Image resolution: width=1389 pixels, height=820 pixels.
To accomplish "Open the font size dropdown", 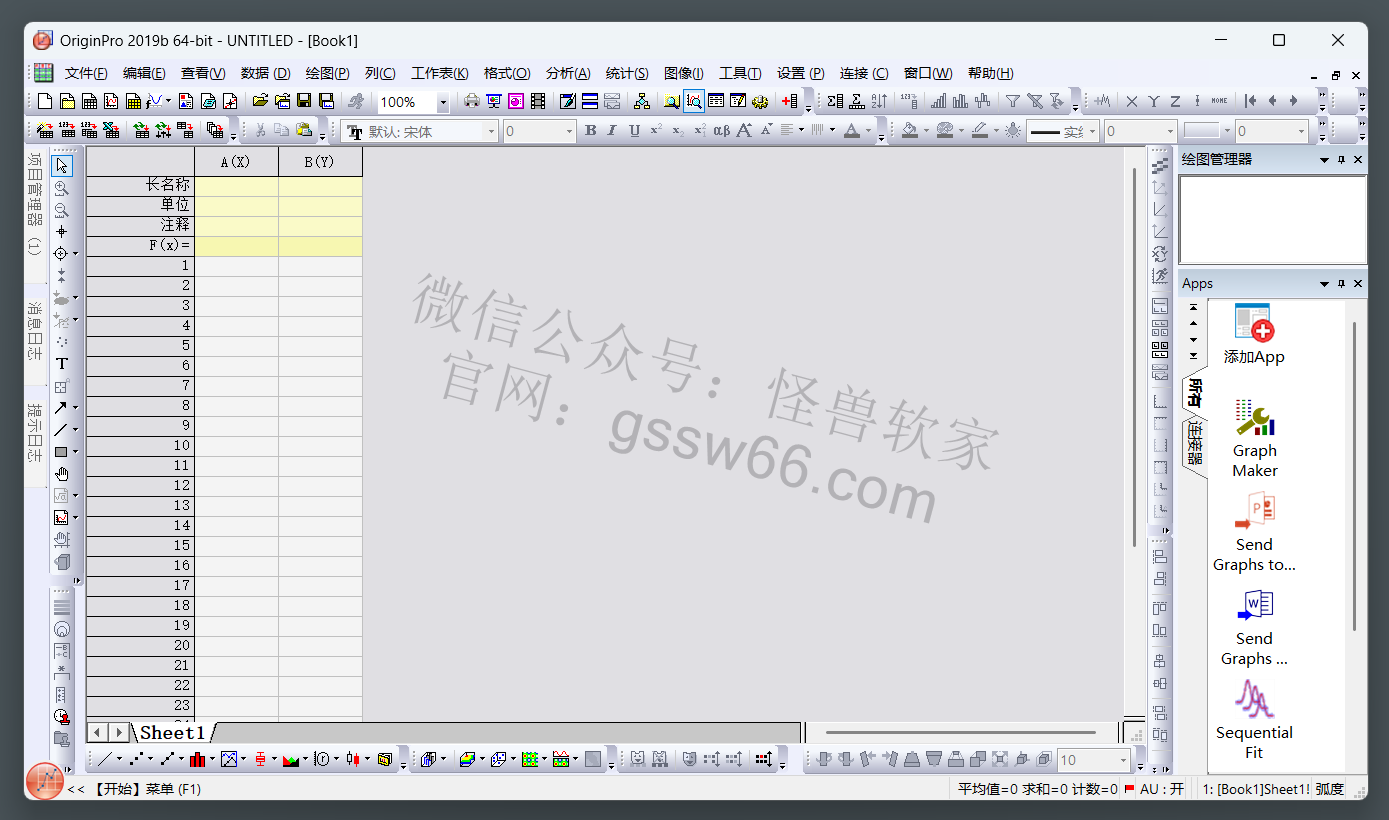I will point(570,131).
